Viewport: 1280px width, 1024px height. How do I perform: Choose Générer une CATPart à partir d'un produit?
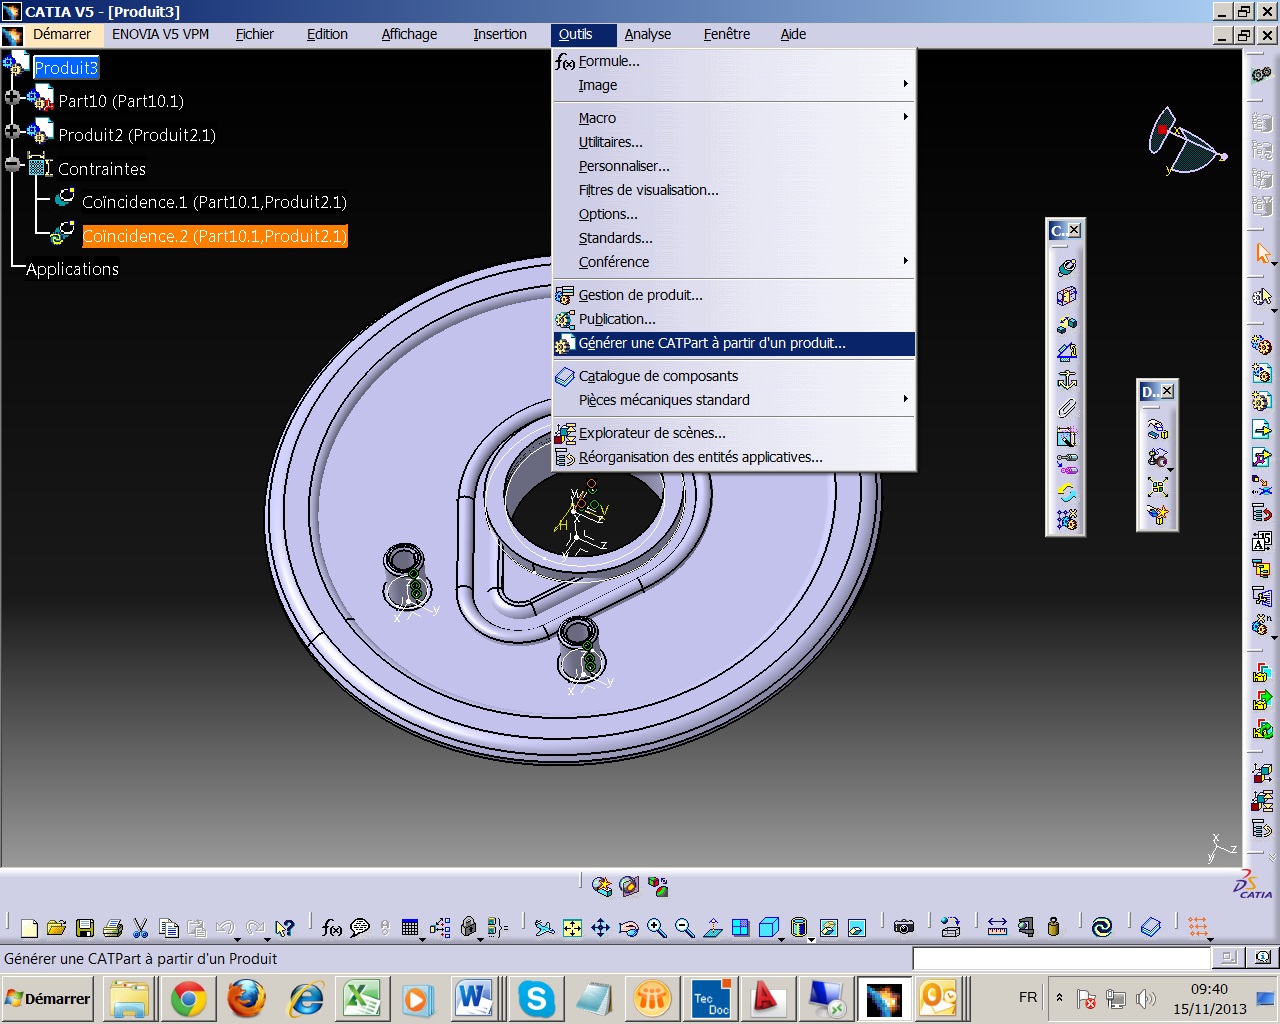click(734, 343)
